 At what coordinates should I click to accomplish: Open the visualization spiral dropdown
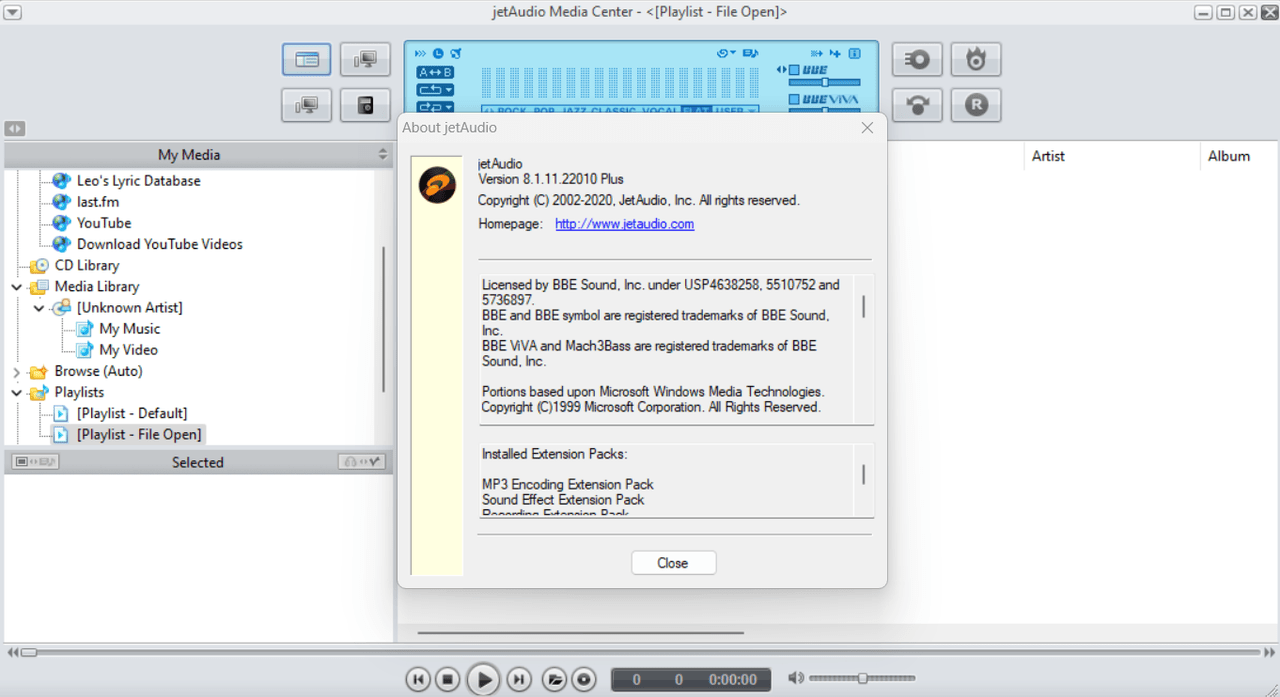click(x=726, y=53)
